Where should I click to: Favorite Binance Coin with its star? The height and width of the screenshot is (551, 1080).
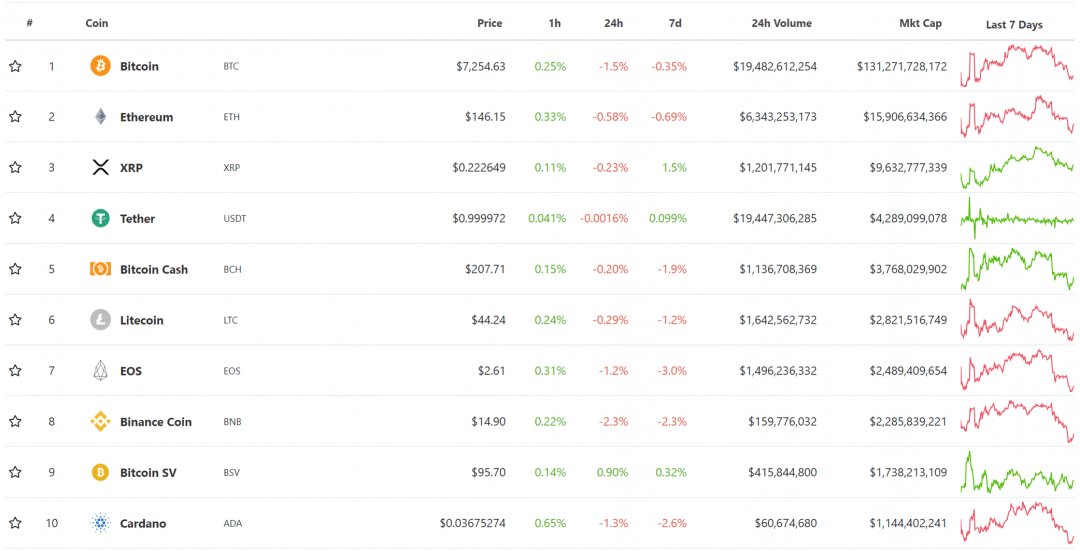(x=15, y=422)
